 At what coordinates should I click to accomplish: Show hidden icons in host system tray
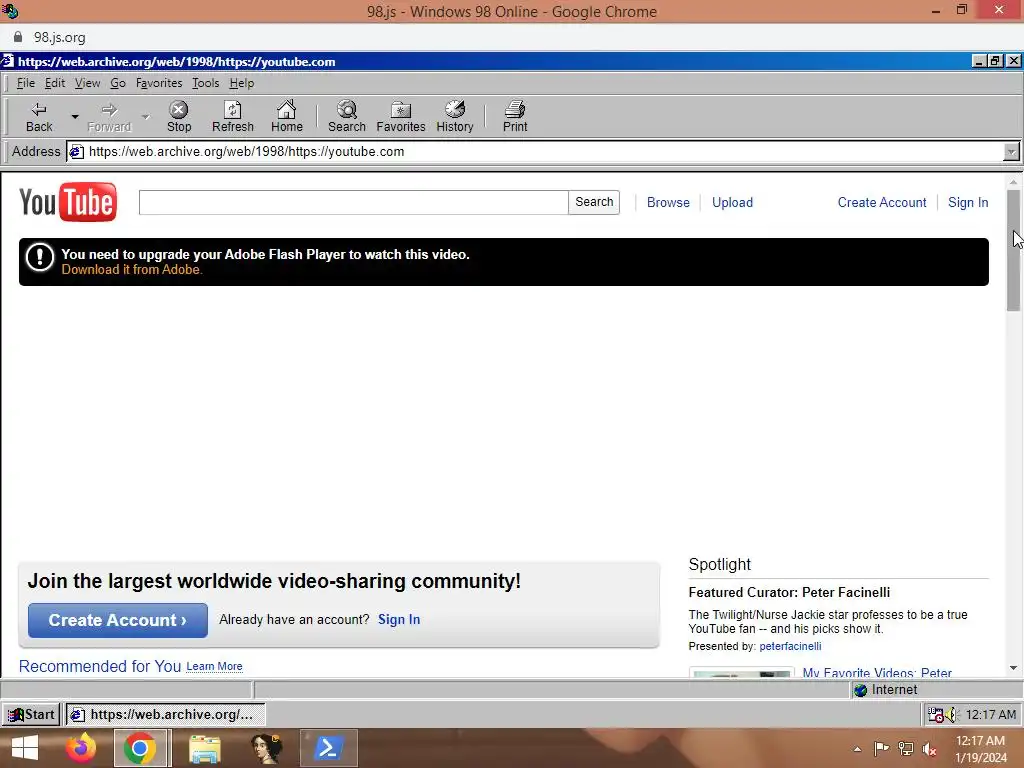[x=857, y=749]
